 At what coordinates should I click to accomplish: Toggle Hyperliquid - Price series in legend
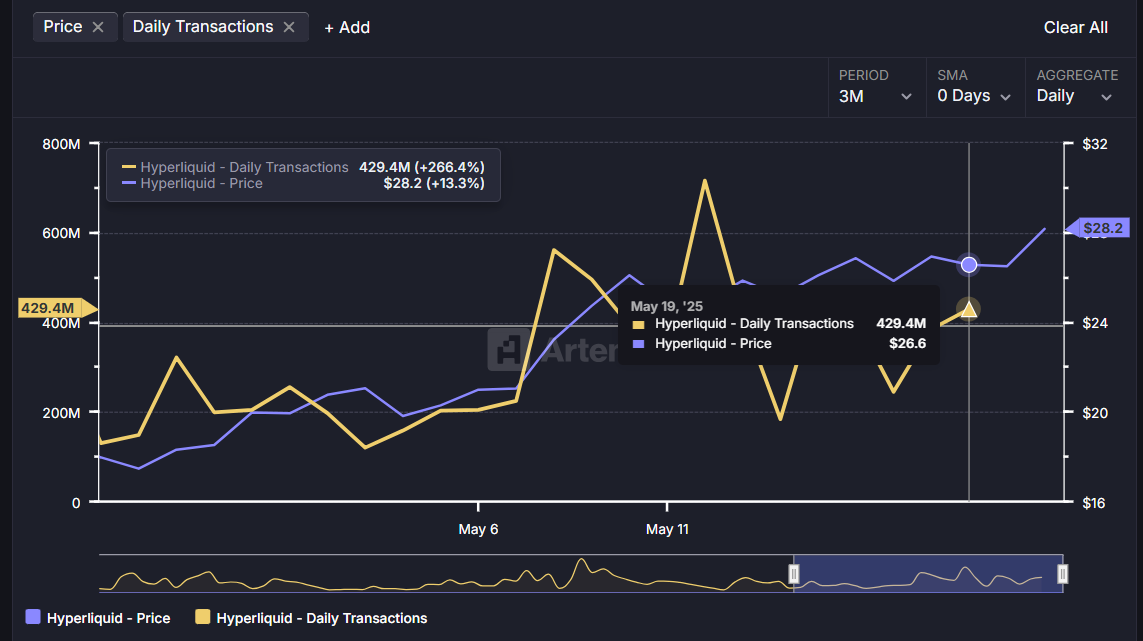[98, 618]
